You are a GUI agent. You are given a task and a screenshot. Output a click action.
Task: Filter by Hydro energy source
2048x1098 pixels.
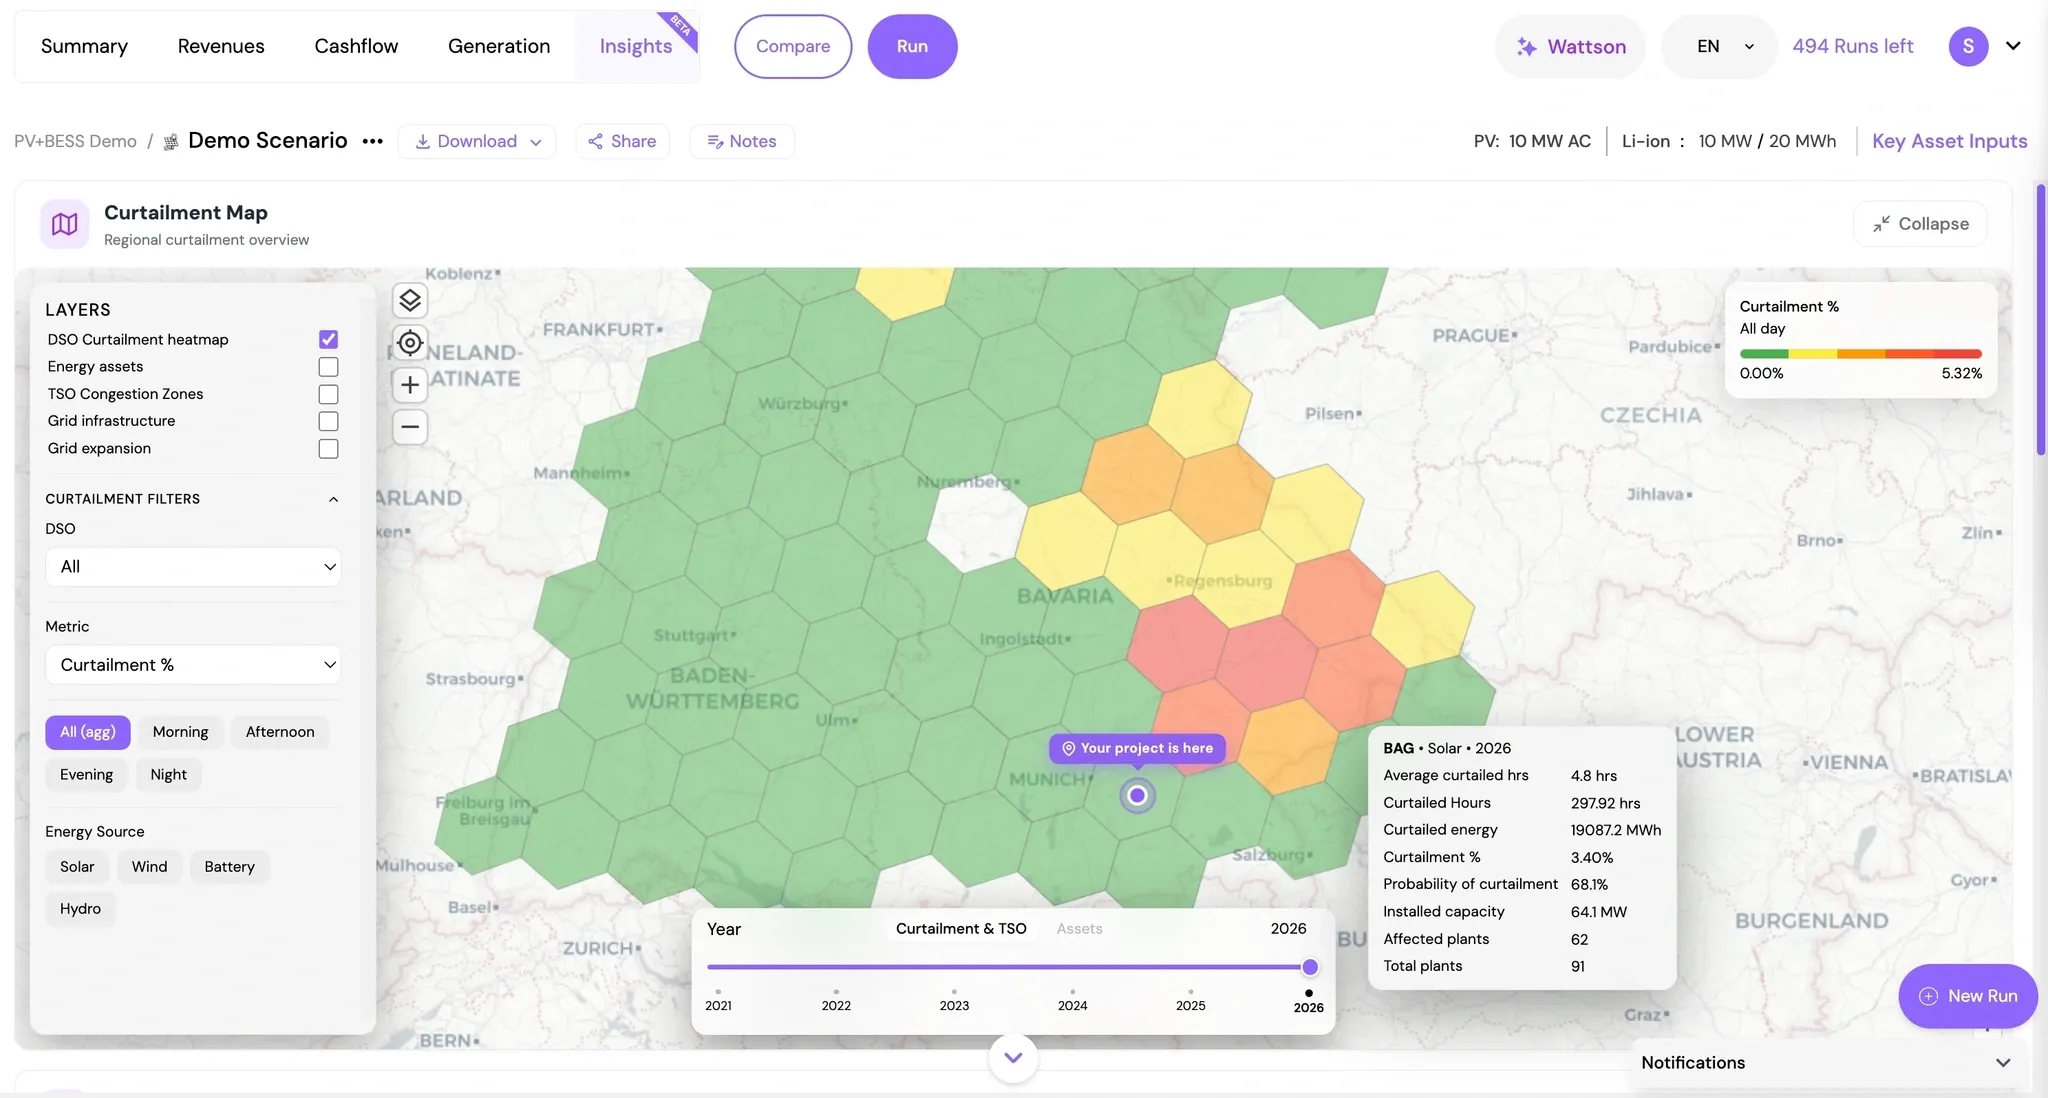(x=80, y=909)
